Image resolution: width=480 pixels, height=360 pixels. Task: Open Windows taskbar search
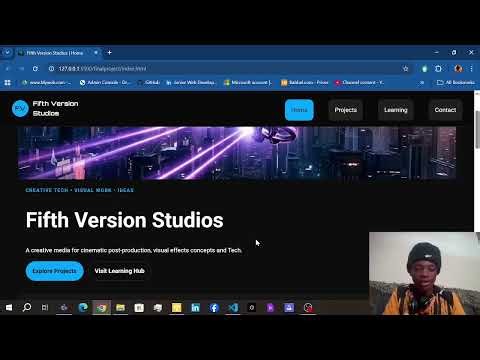pyautogui.click(x=27, y=307)
